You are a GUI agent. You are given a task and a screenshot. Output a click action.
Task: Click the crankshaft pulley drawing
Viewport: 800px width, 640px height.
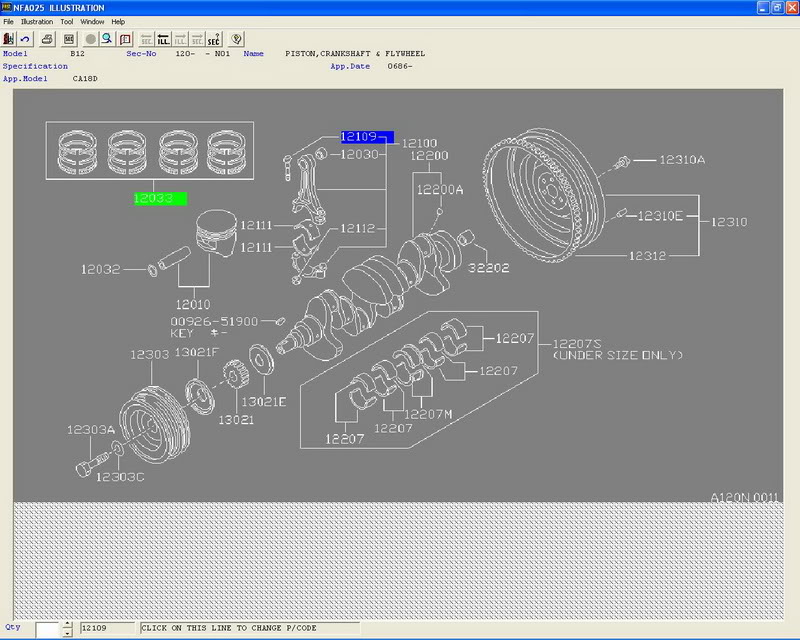155,425
